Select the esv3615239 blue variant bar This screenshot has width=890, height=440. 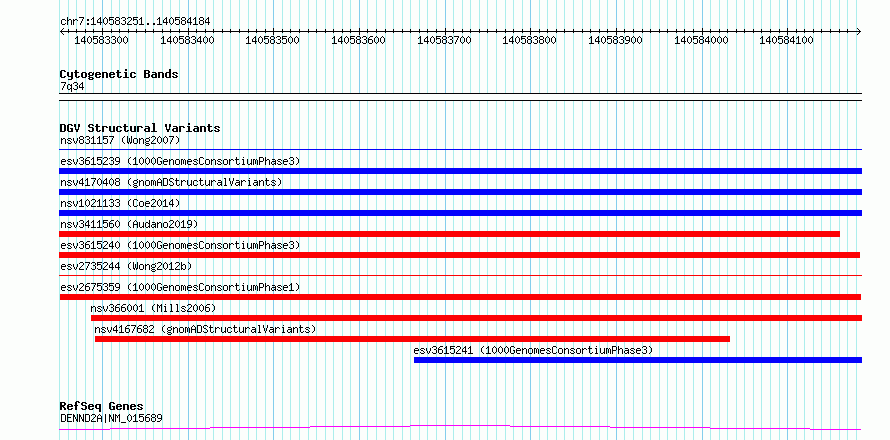tap(460, 171)
